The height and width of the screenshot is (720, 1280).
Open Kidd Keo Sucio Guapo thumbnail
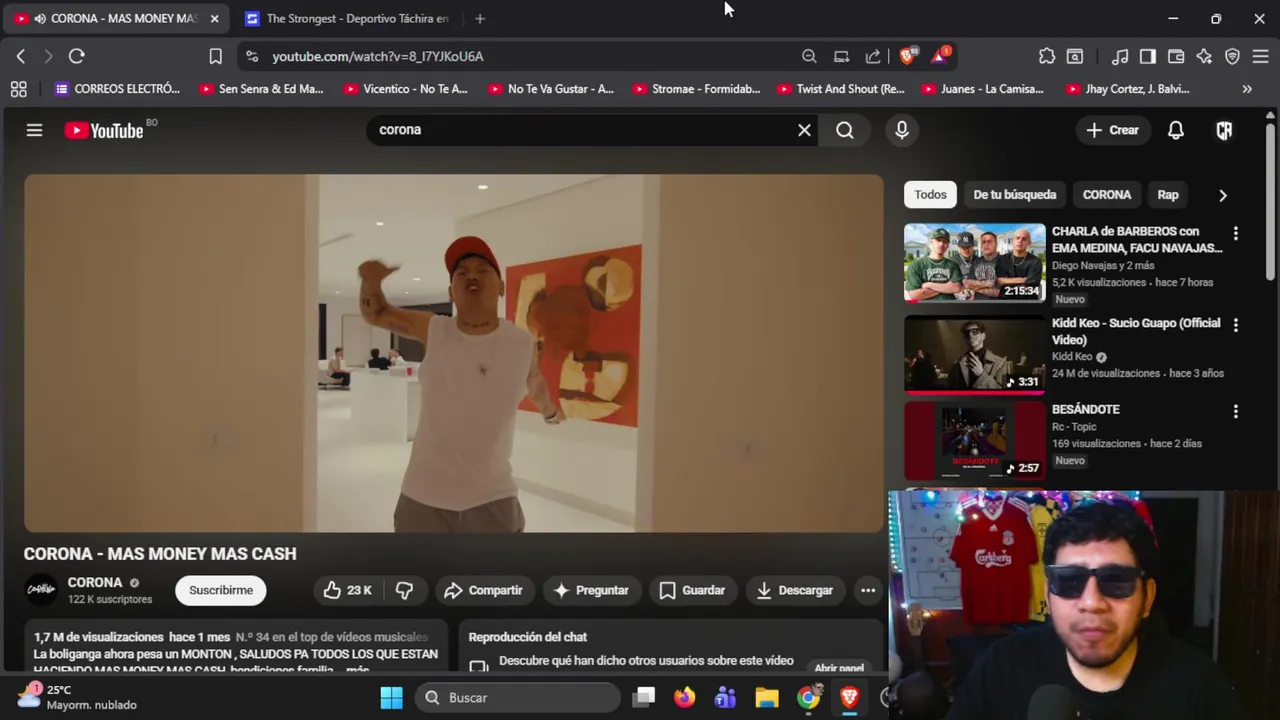975,354
